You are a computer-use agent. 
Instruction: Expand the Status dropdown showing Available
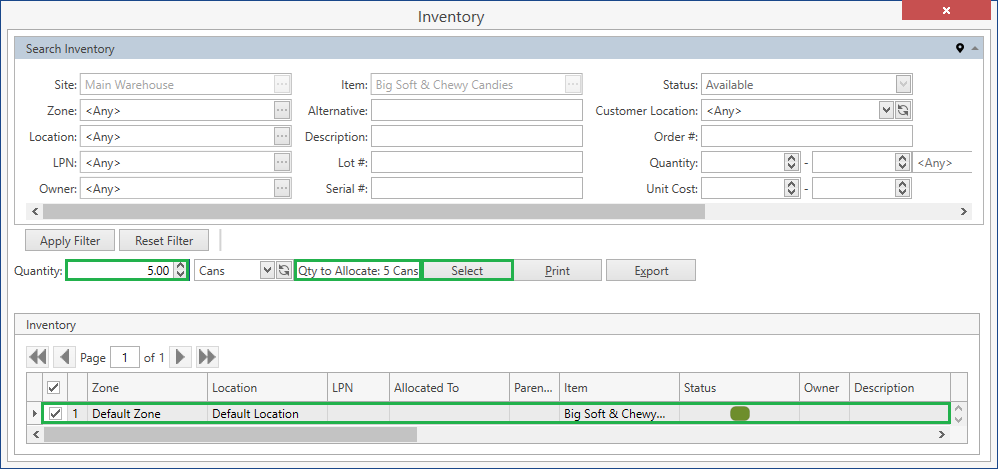click(x=903, y=85)
